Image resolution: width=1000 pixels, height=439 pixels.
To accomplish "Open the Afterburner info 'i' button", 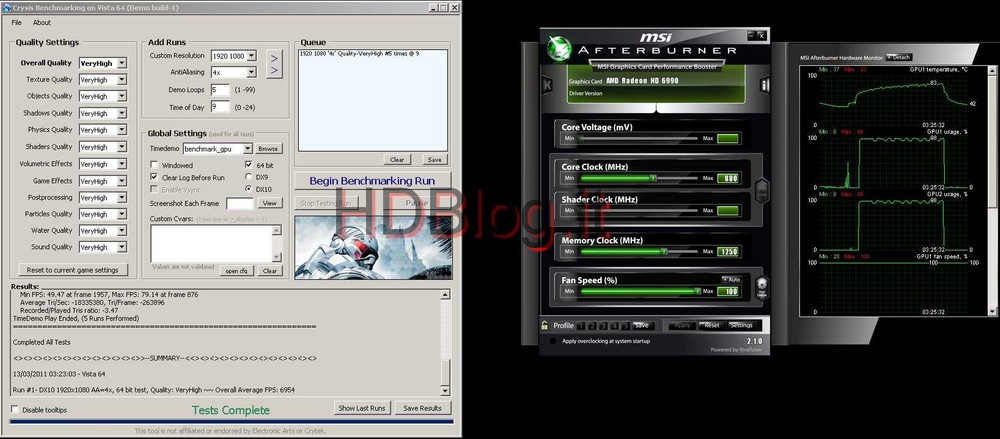I will 764,85.
